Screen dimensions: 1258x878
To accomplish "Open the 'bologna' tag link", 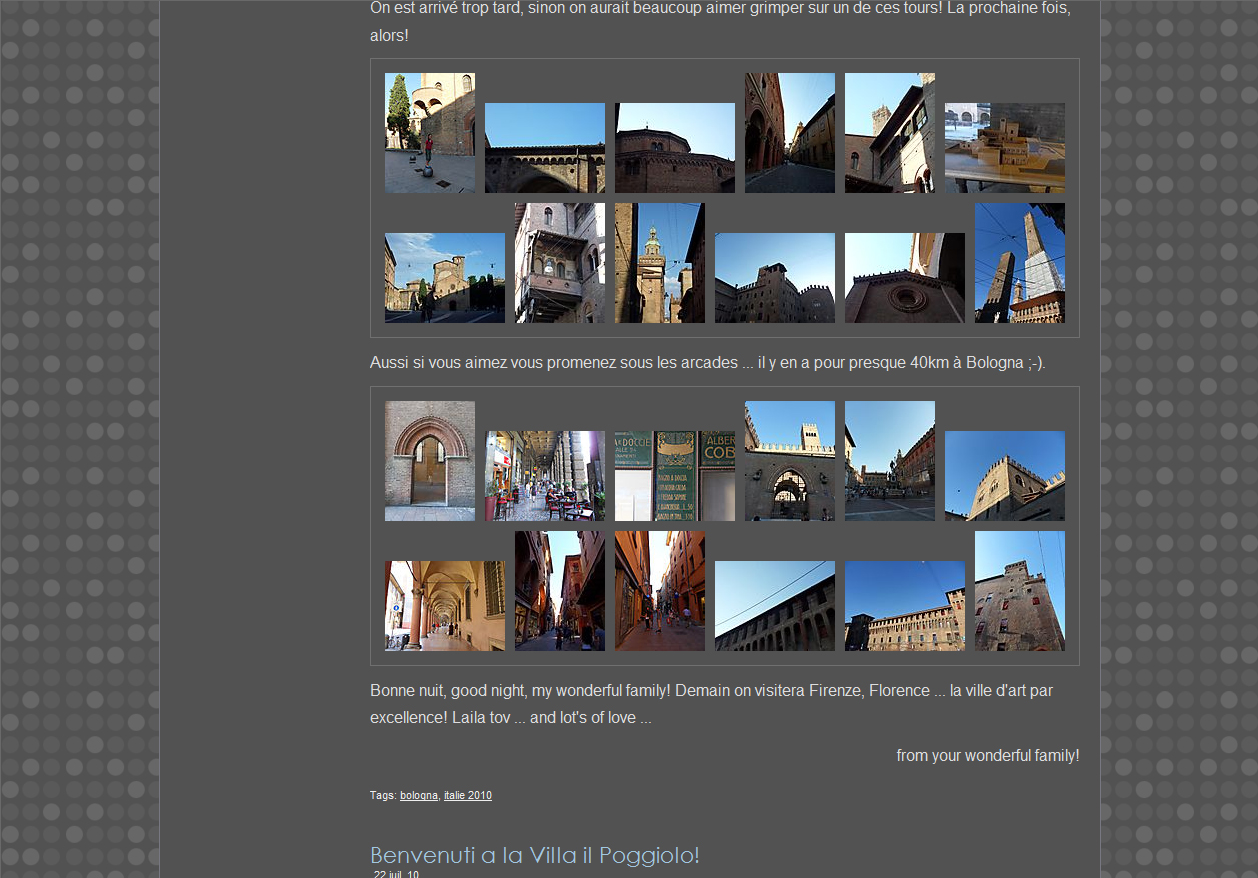I will pyautogui.click(x=418, y=796).
